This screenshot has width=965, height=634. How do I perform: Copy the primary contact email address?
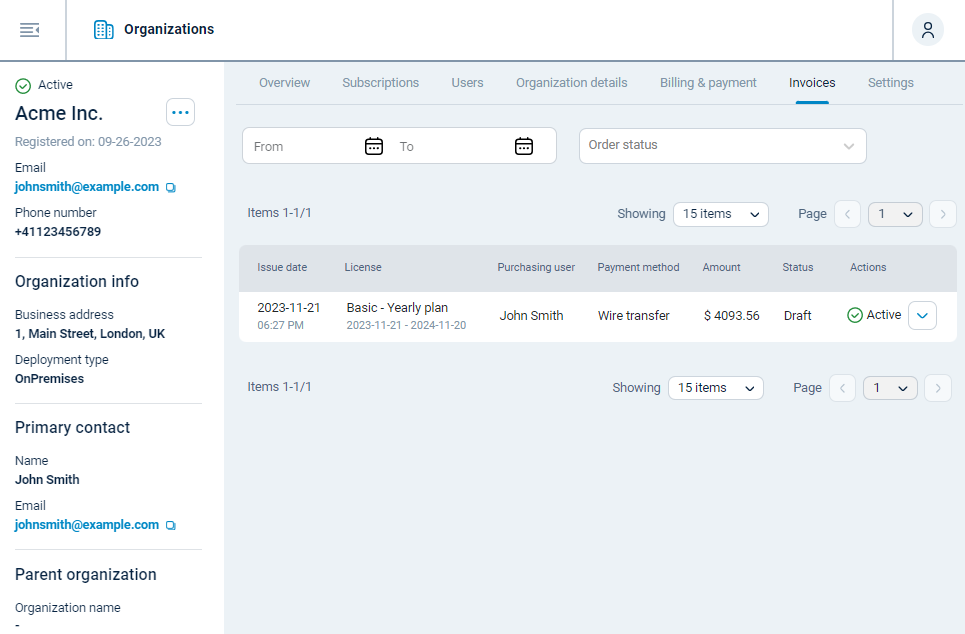[x=170, y=524]
